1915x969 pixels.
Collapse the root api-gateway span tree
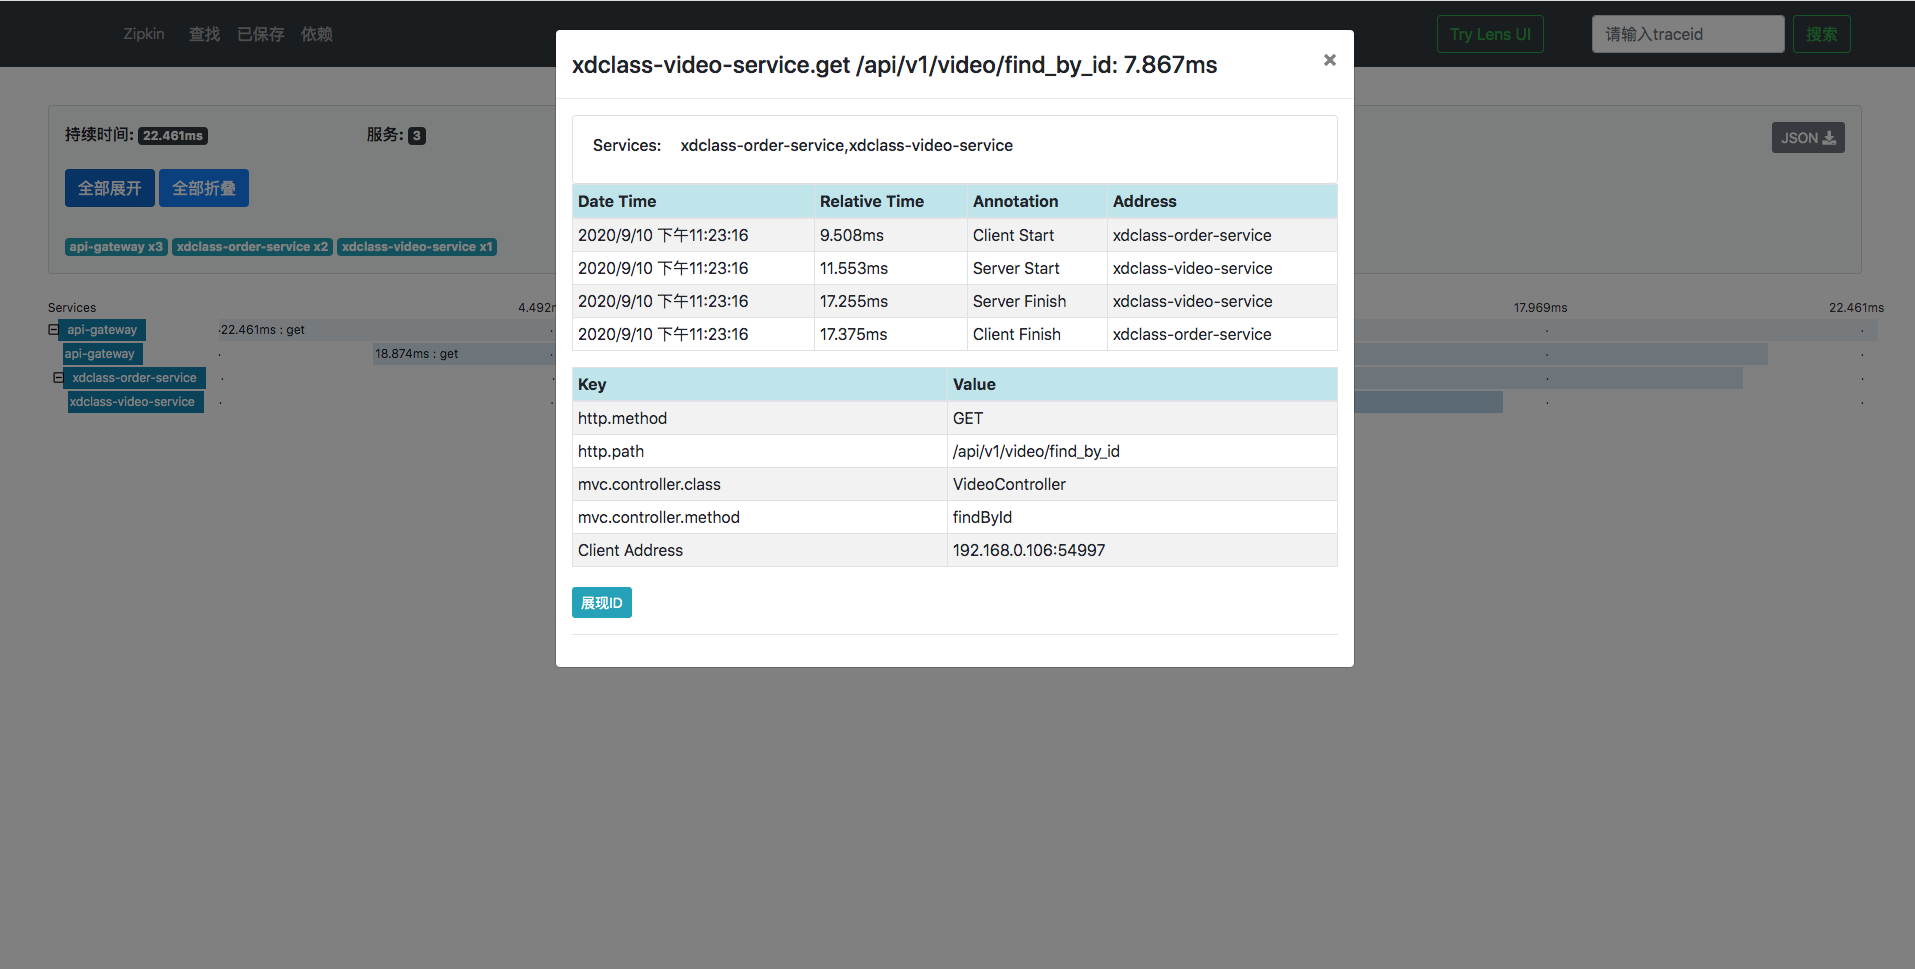(x=53, y=330)
